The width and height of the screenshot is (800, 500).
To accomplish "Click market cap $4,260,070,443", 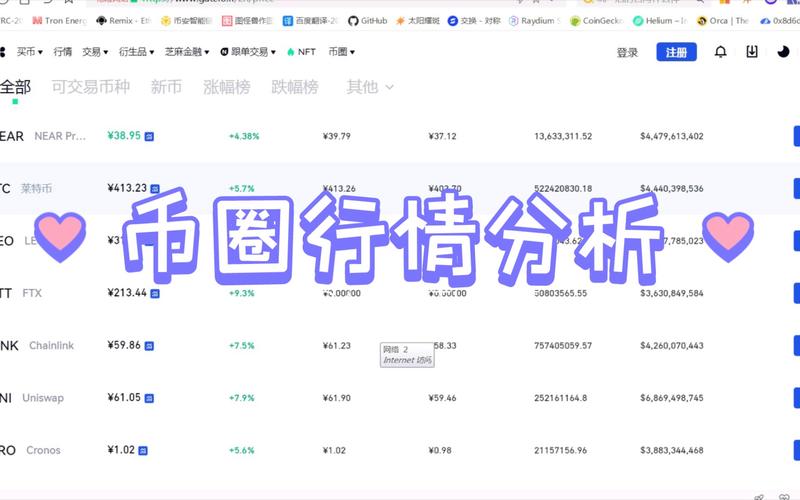I will tap(672, 346).
